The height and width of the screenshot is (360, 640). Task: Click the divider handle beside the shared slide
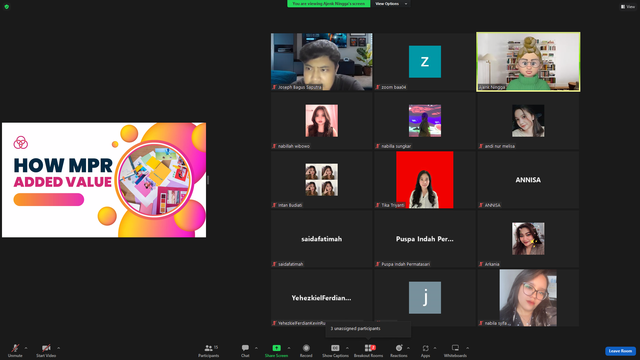coord(208,180)
